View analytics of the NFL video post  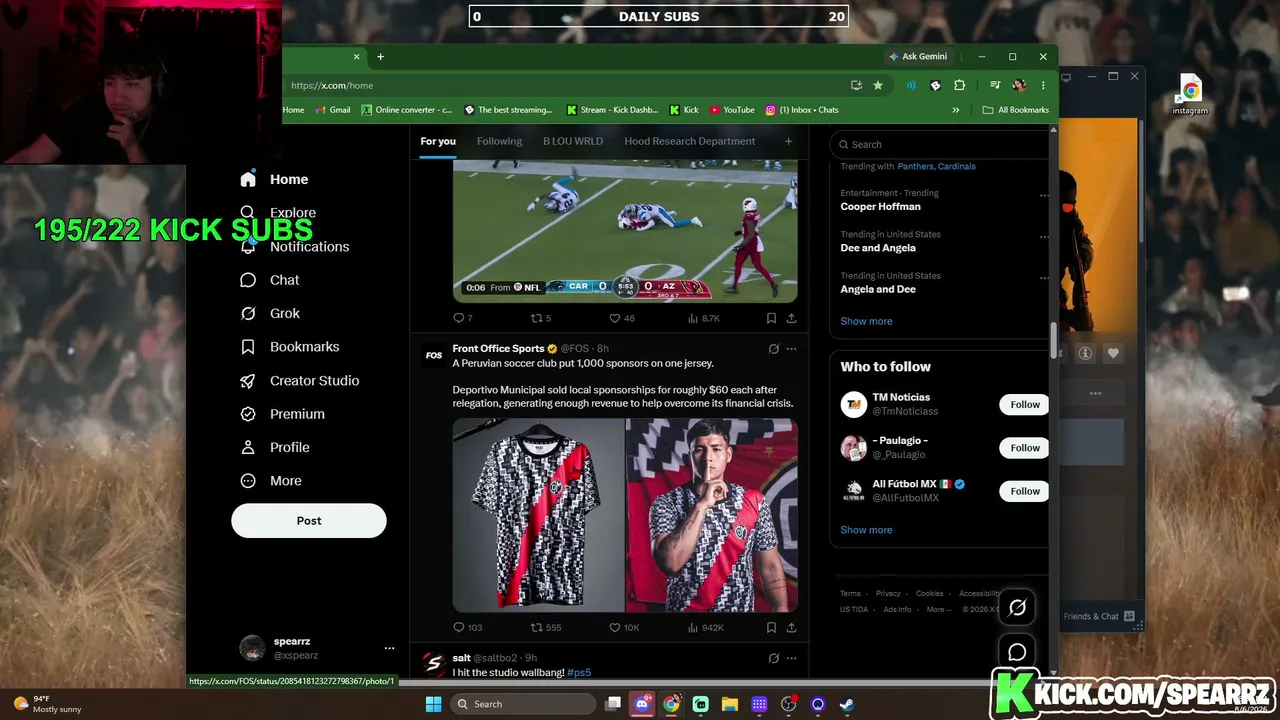pyautogui.click(x=704, y=318)
